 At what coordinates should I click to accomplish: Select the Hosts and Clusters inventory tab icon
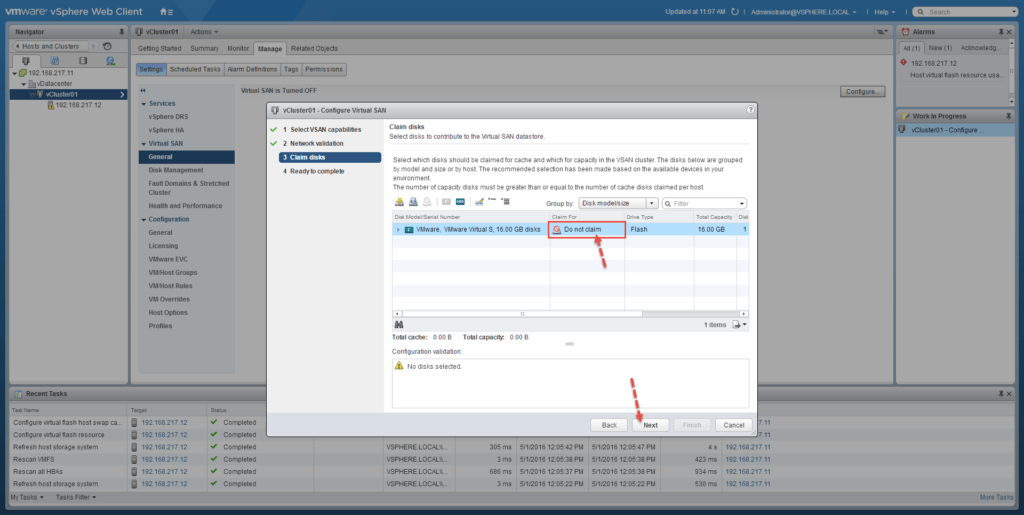(x=26, y=60)
